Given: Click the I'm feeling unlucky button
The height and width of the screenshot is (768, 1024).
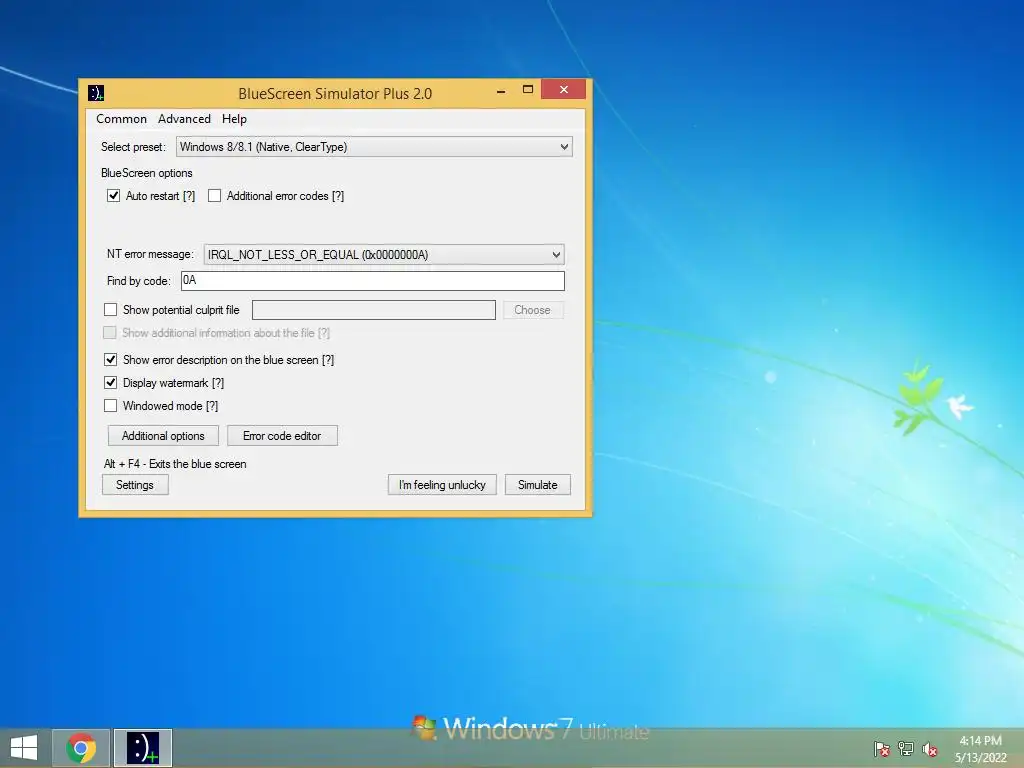Looking at the screenshot, I should pyautogui.click(x=442, y=485).
